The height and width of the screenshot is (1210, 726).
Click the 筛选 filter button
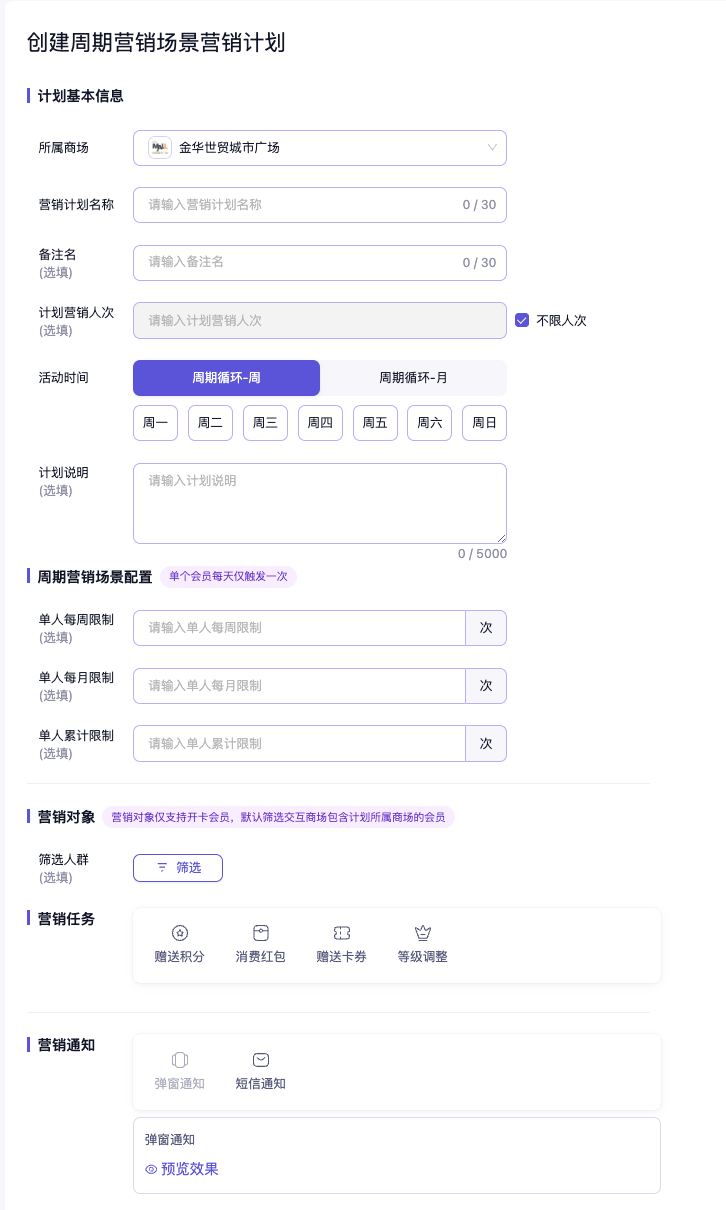pyautogui.click(x=178, y=868)
